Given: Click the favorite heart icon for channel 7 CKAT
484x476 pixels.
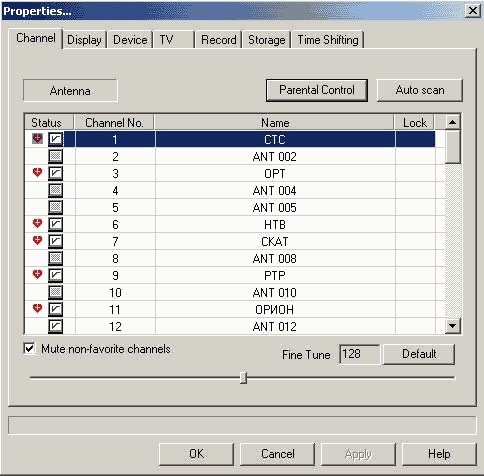Looking at the screenshot, I should click(x=37, y=240).
